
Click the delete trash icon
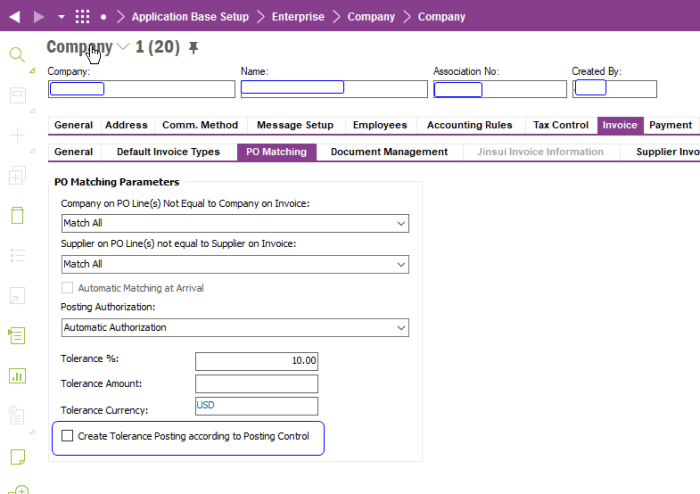click(17, 215)
